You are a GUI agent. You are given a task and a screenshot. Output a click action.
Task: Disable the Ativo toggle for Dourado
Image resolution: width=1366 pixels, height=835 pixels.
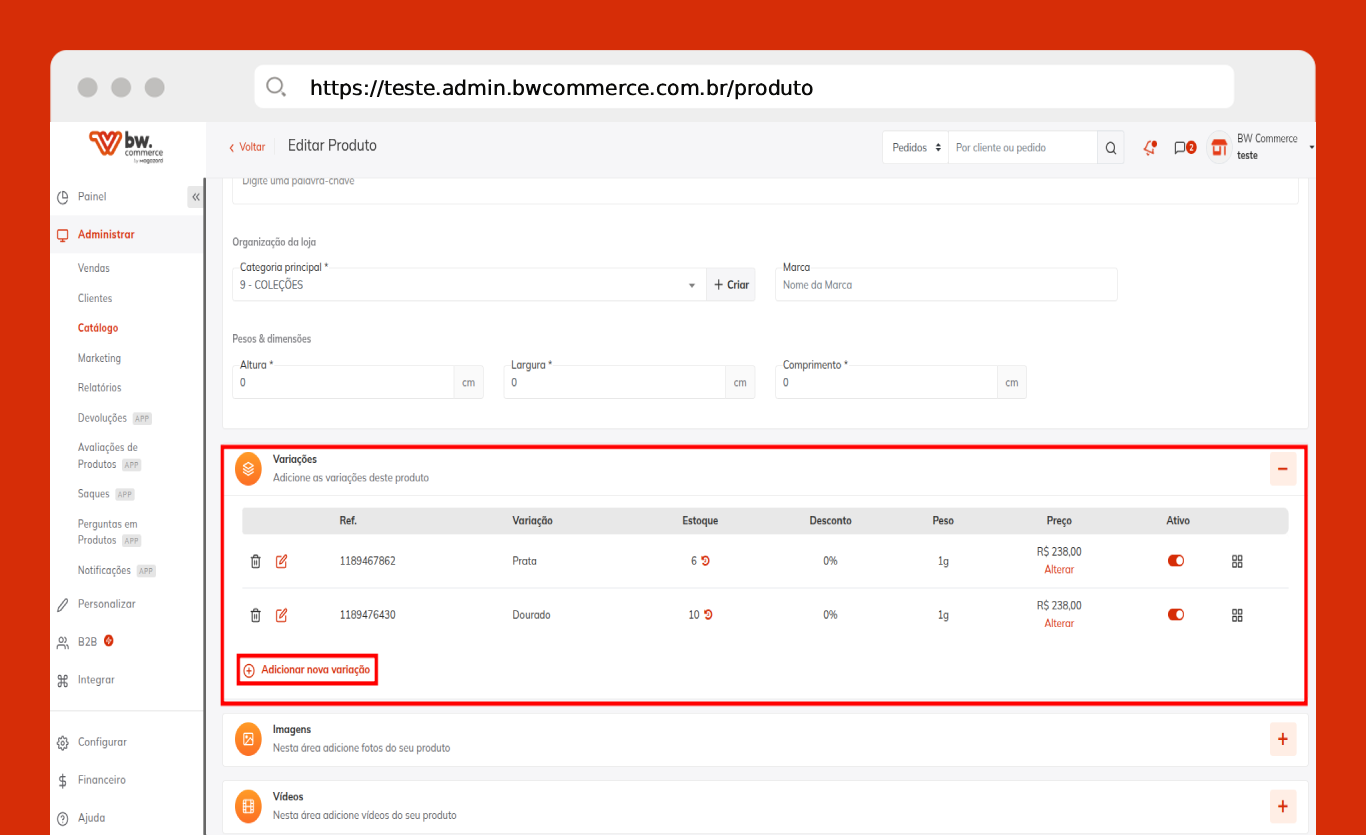(1176, 615)
